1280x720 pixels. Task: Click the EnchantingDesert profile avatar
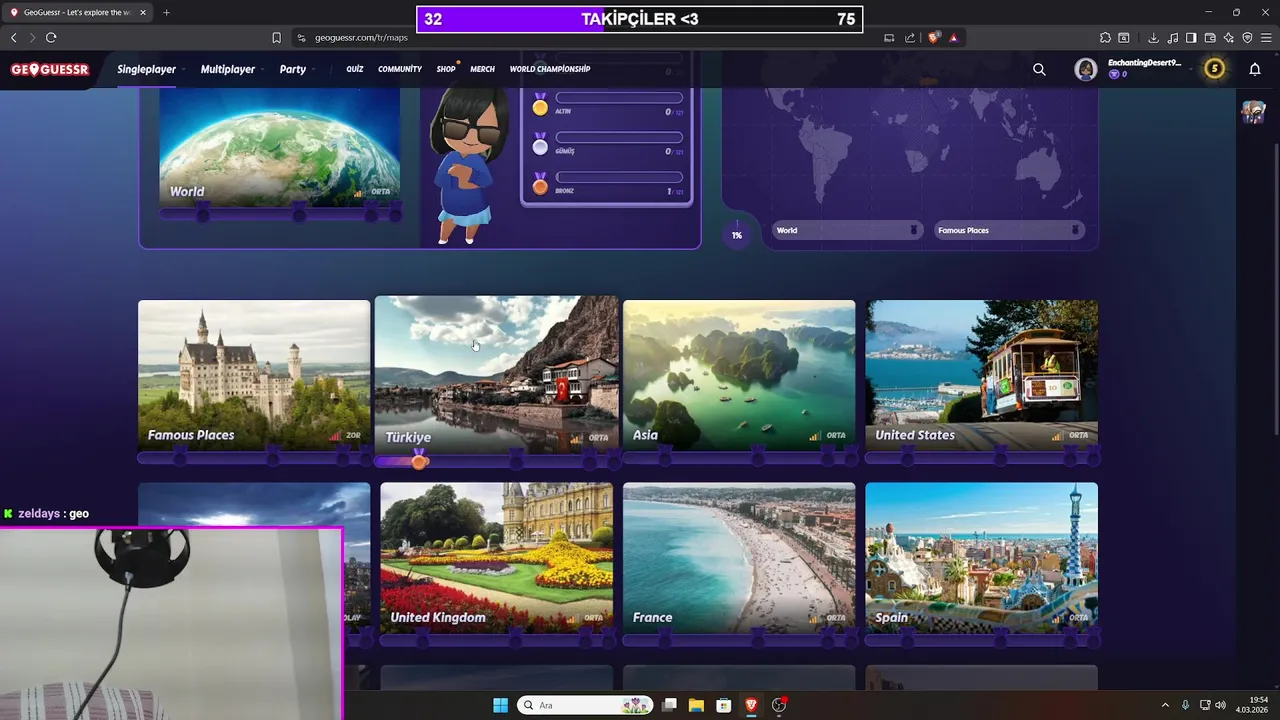(1085, 69)
